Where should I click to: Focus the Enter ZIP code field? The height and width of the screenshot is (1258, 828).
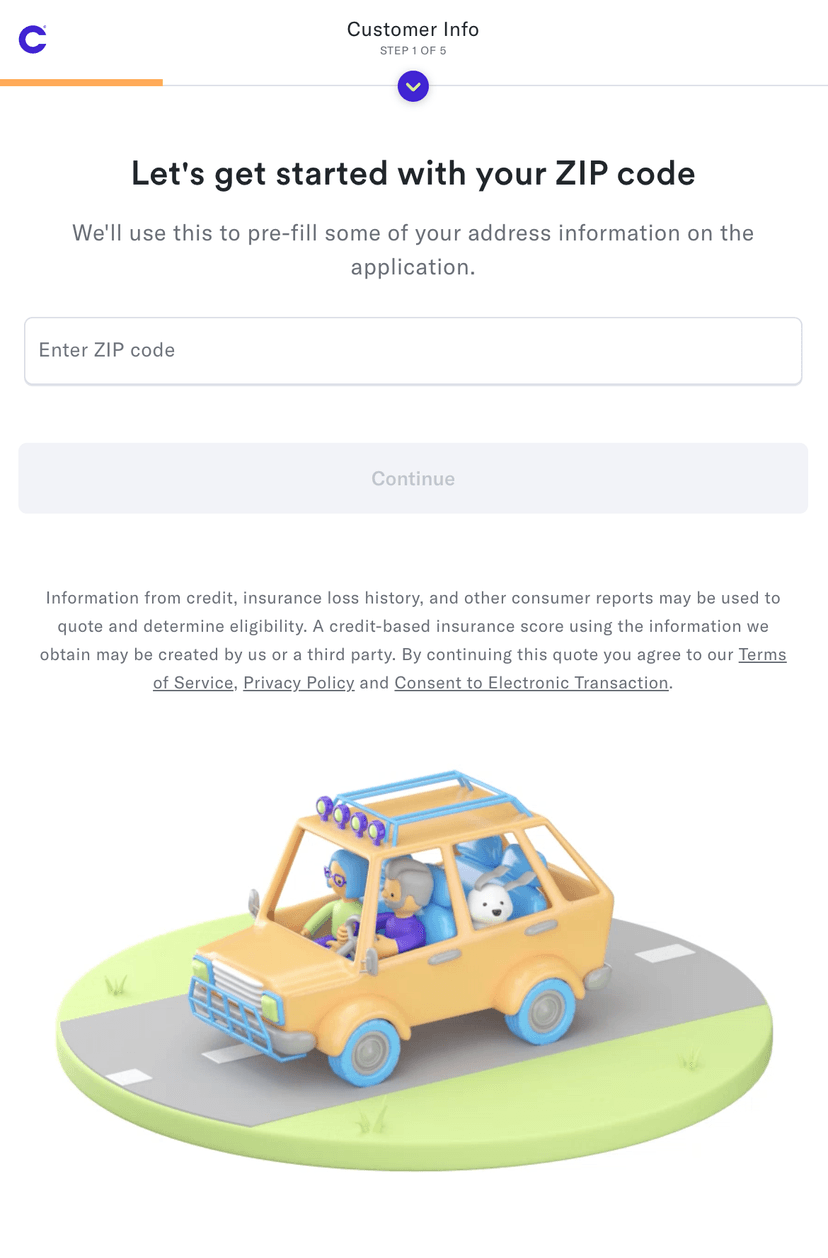(x=413, y=351)
